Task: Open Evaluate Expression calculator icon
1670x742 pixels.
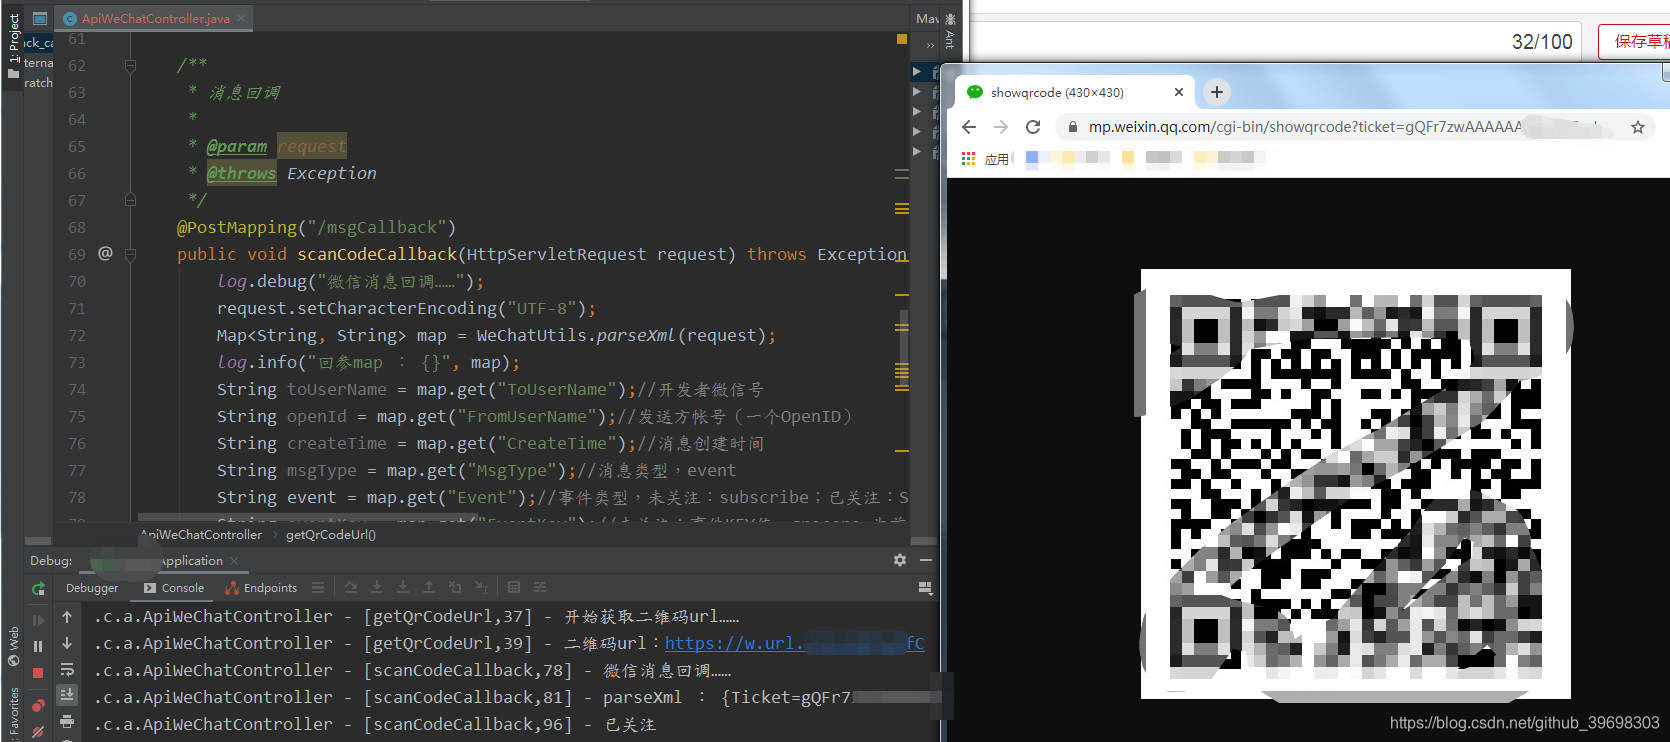Action: pos(514,588)
